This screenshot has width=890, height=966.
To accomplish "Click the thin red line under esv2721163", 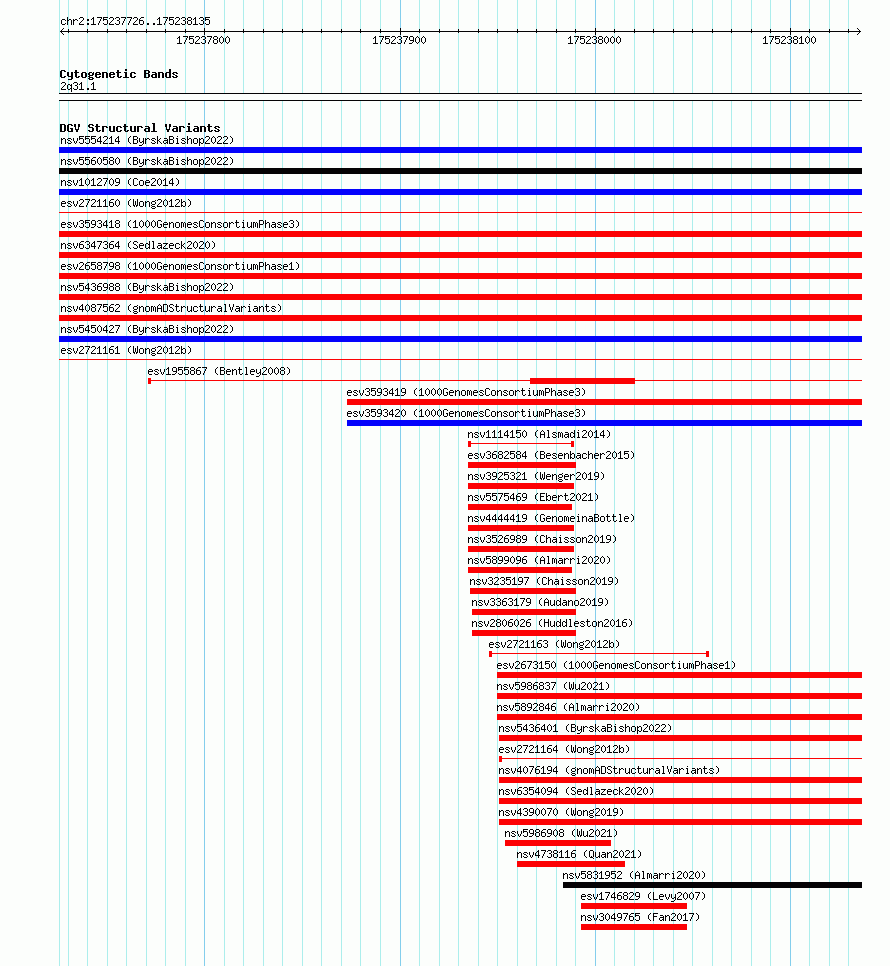I will click(x=599, y=654).
